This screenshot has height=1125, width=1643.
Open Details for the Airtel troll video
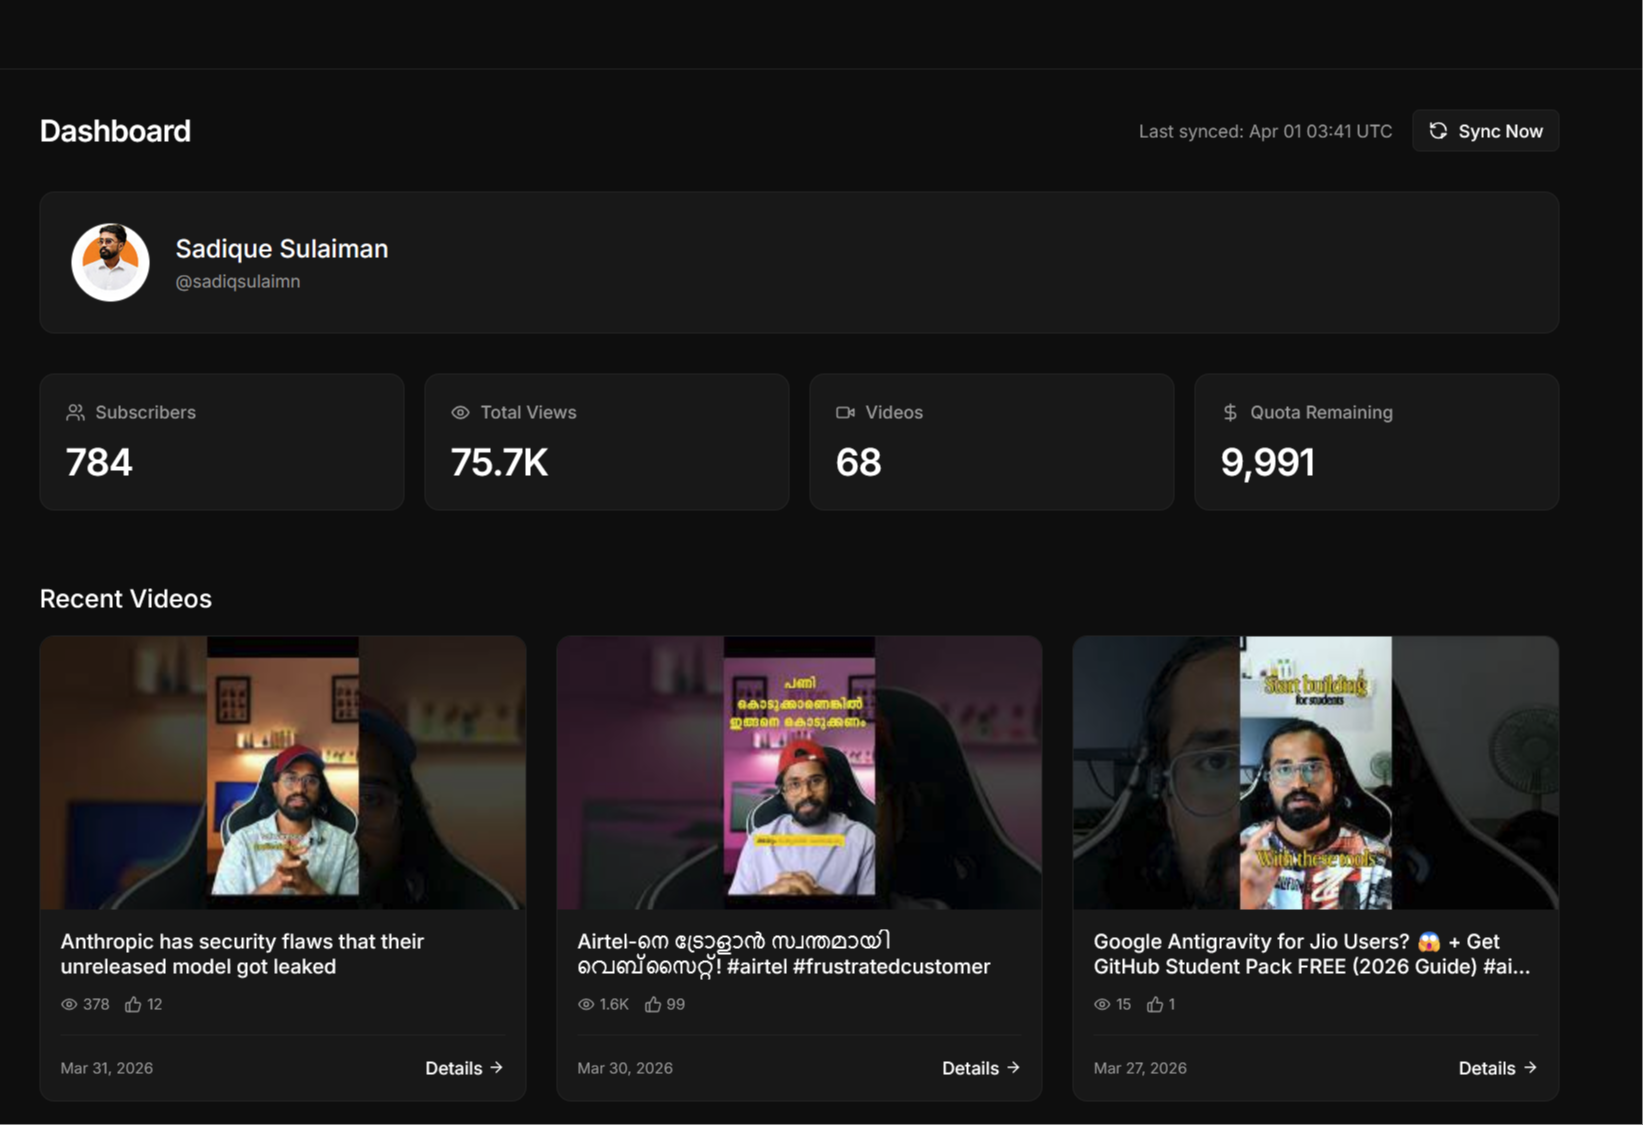971,1067
